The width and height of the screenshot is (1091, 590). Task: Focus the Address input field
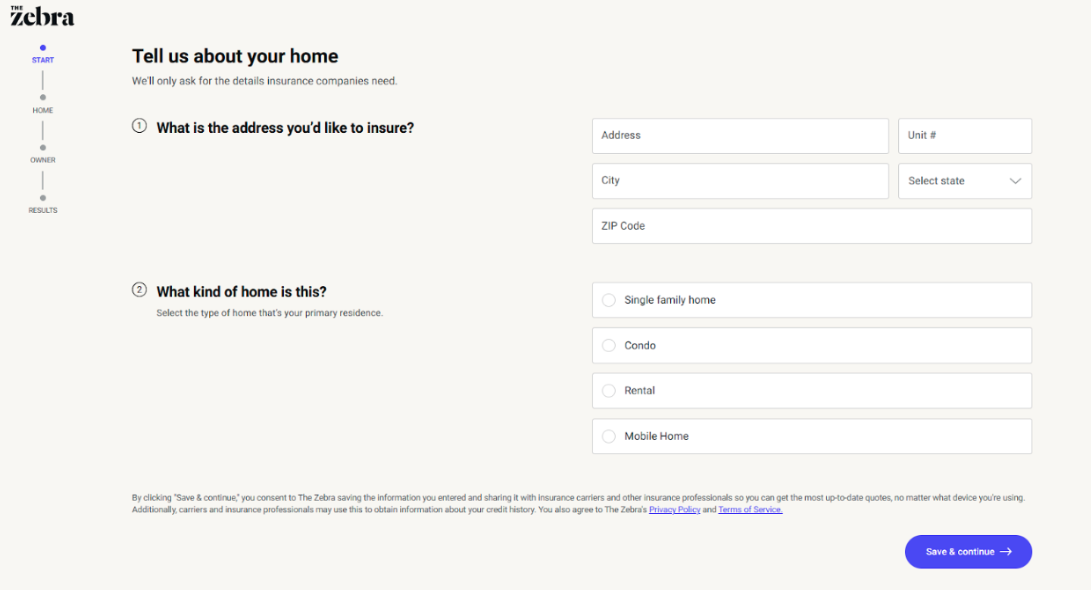[740, 136]
